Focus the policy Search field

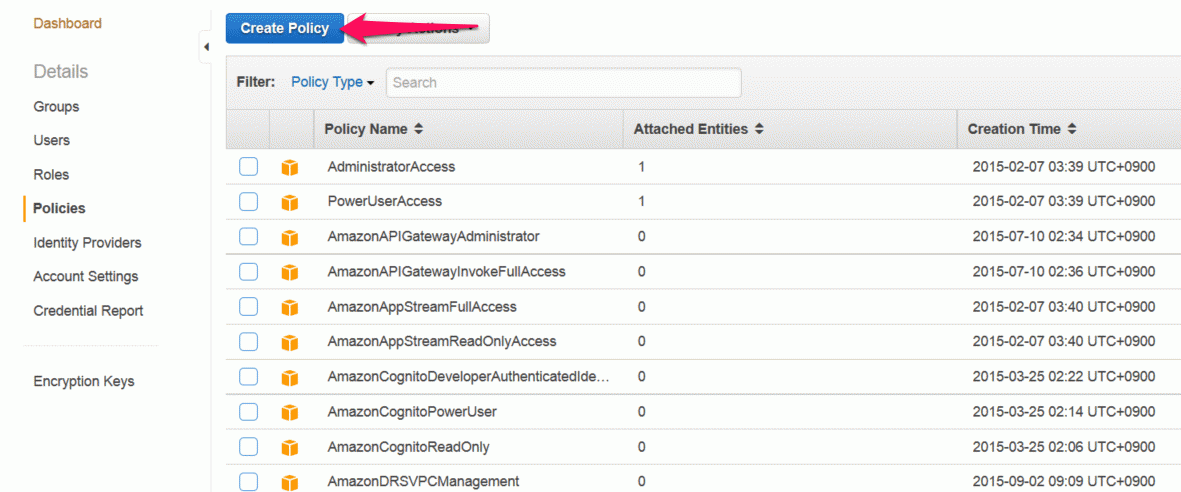(563, 82)
